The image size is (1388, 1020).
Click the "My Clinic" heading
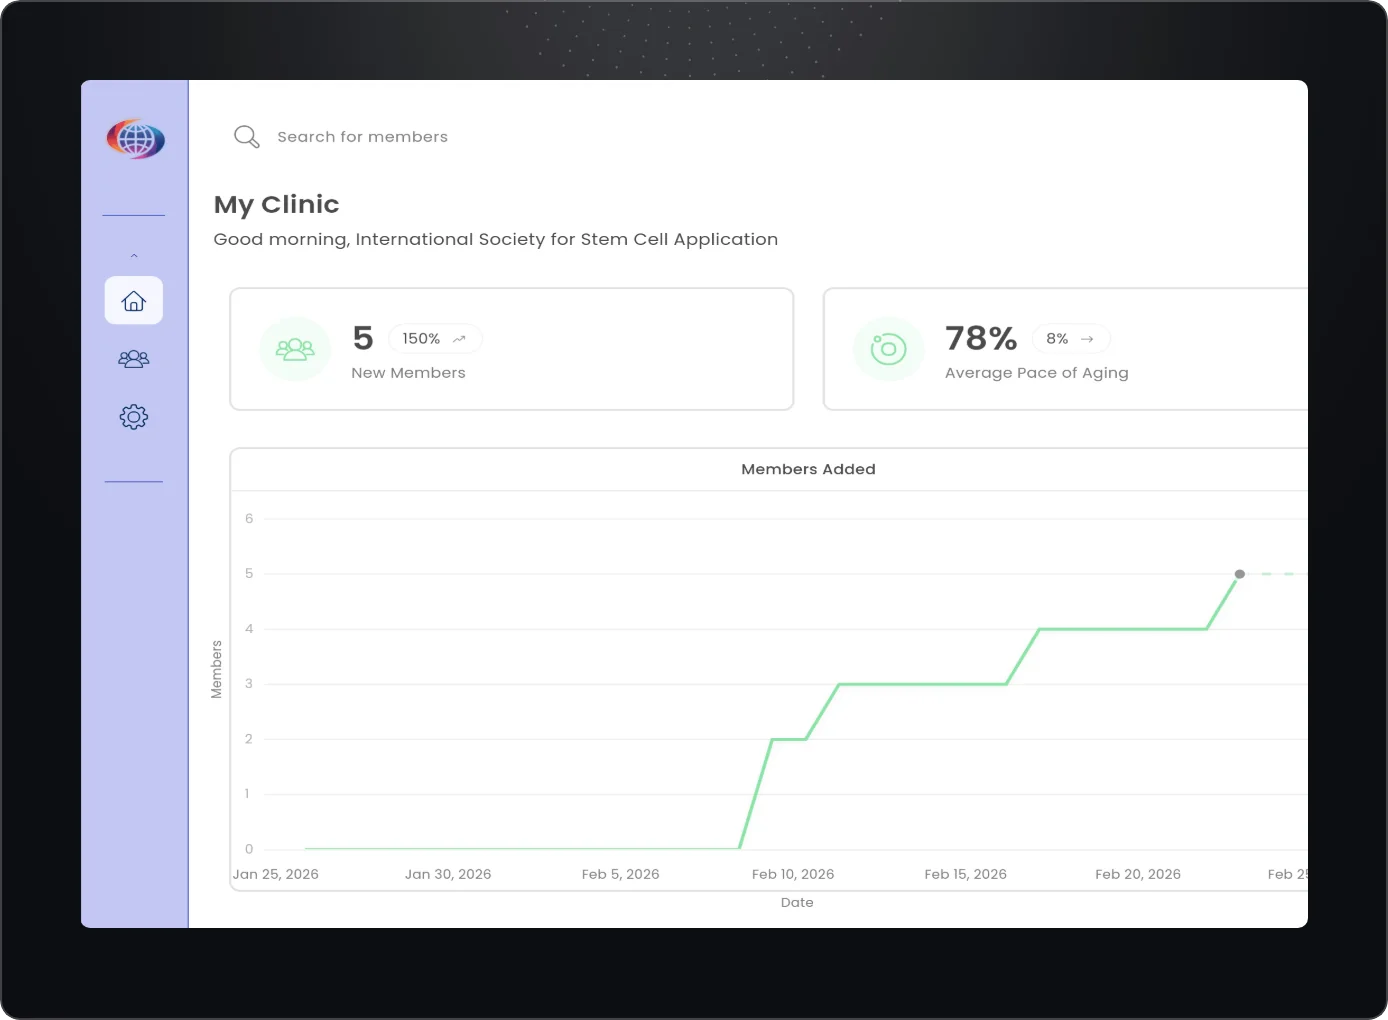(277, 205)
